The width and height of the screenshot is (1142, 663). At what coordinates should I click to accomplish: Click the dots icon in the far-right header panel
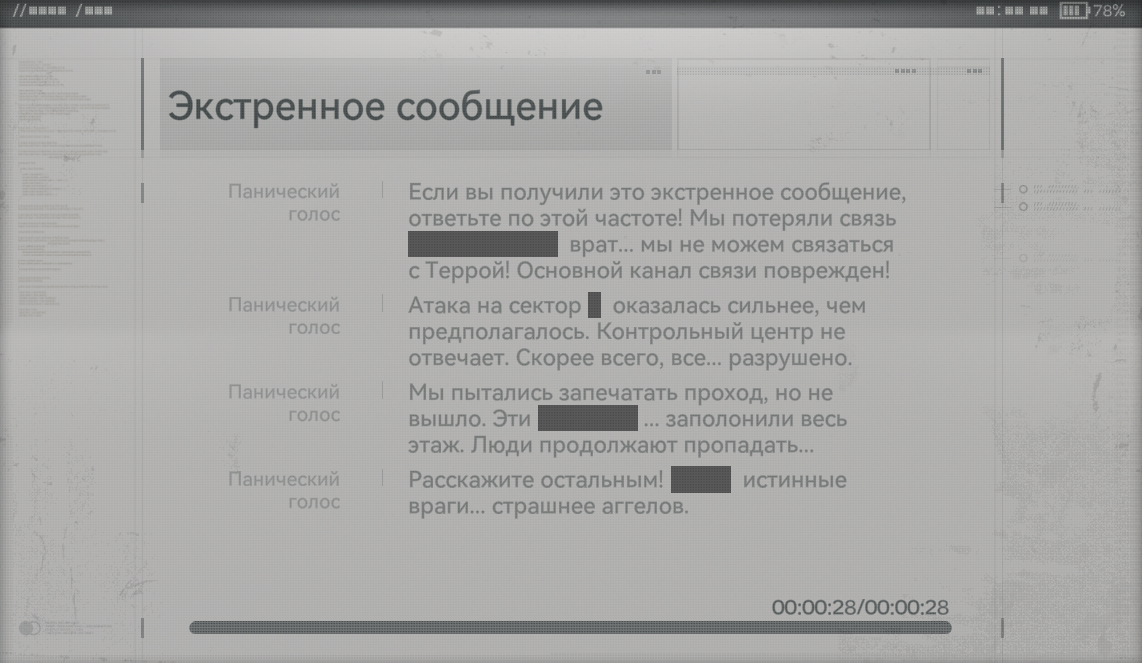coord(974,71)
